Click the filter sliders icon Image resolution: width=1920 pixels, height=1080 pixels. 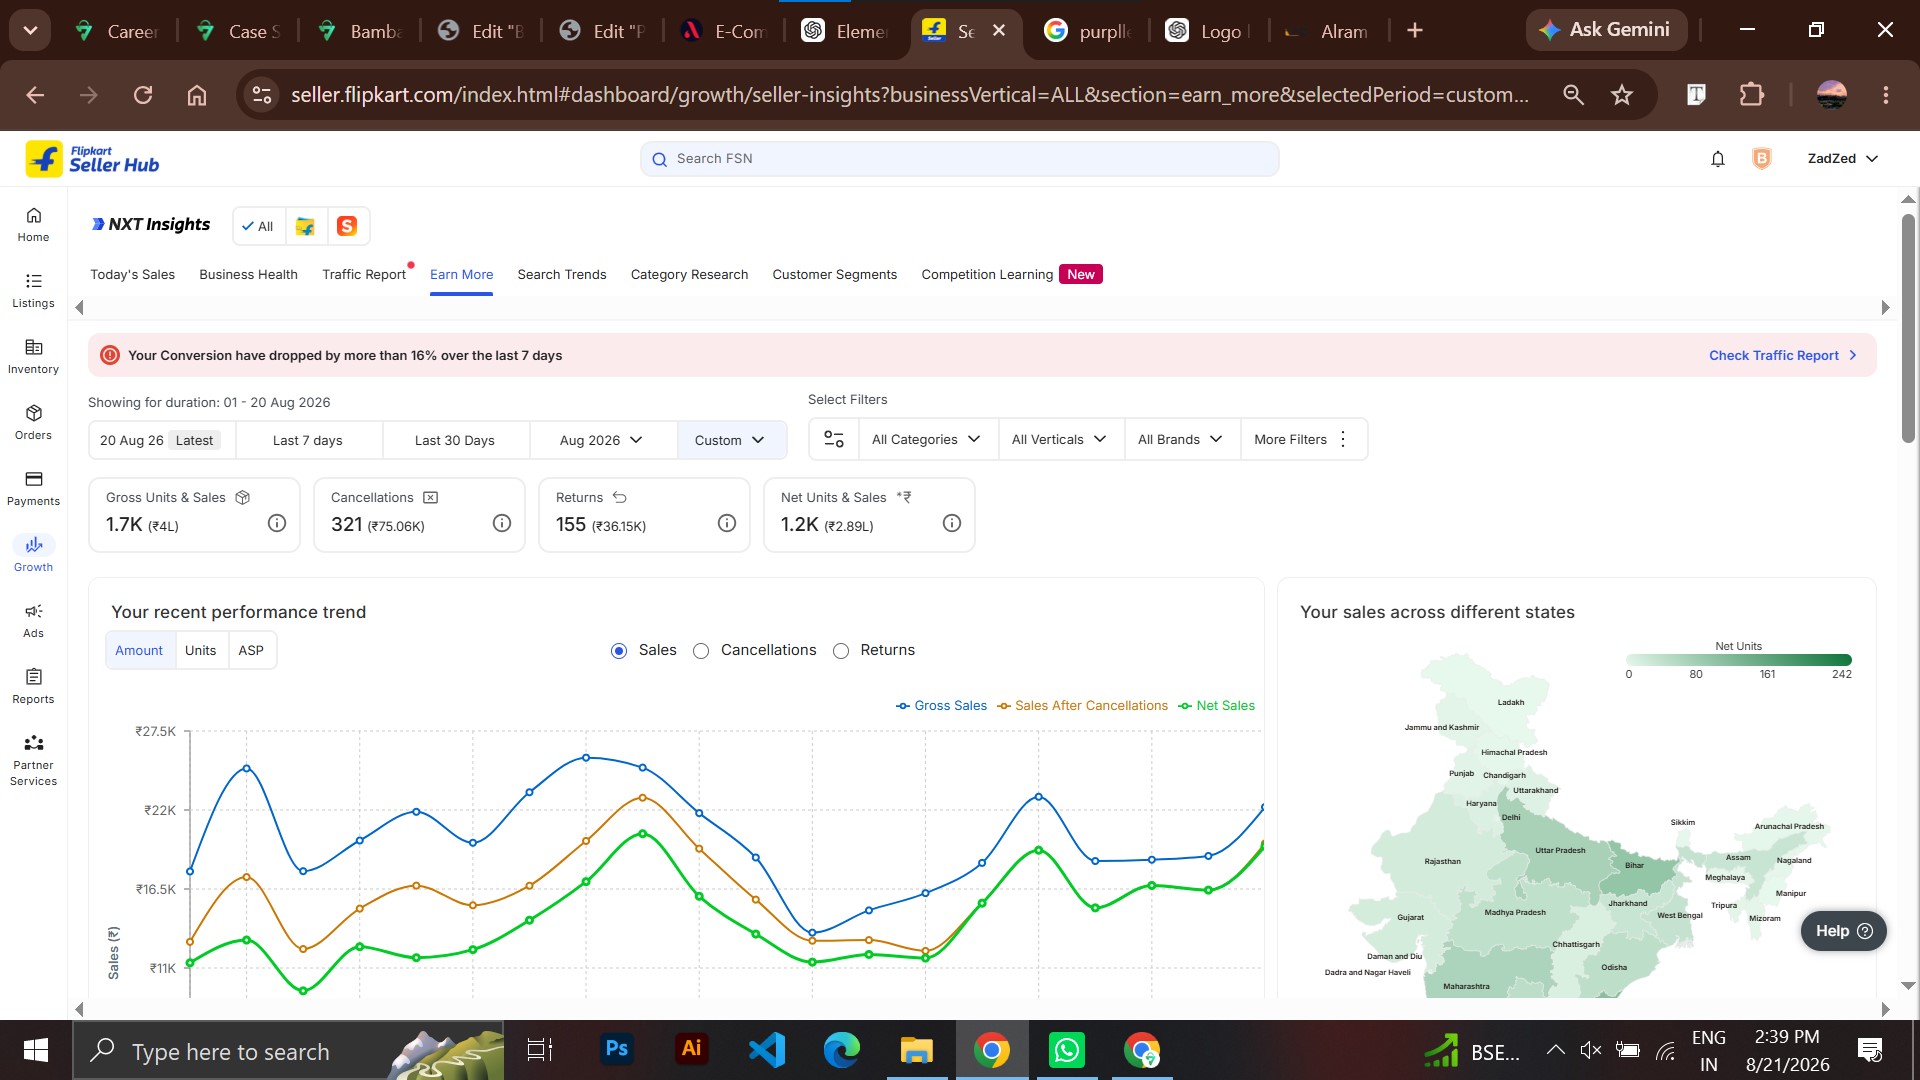pyautogui.click(x=834, y=439)
